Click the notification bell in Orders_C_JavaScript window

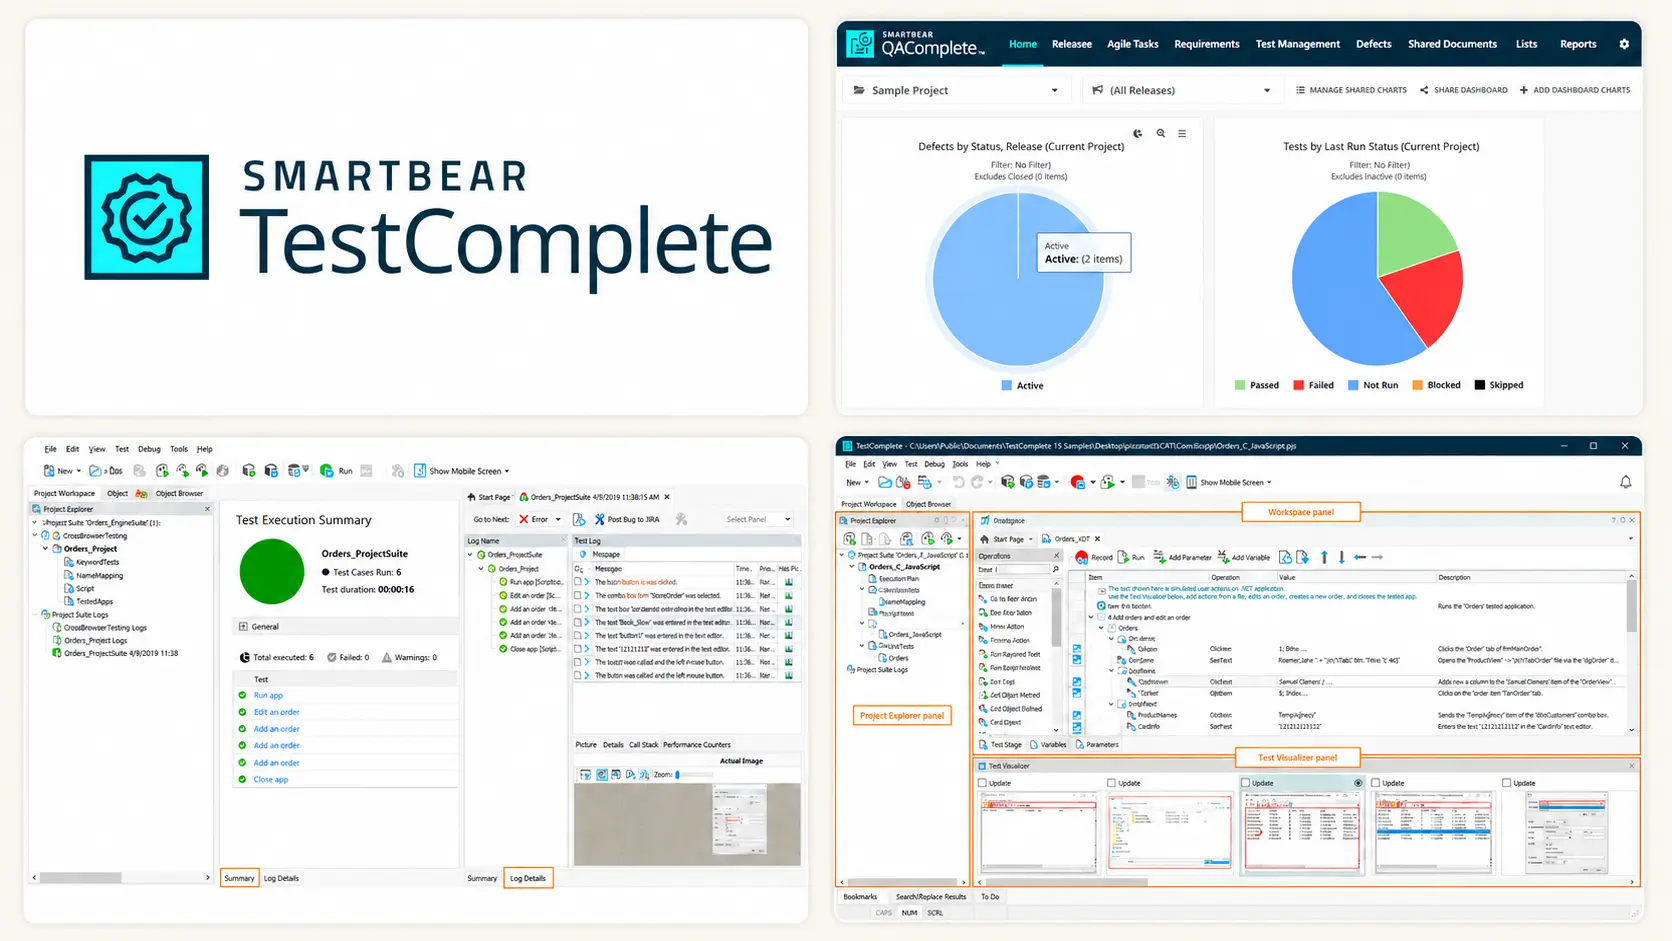coord(1625,482)
